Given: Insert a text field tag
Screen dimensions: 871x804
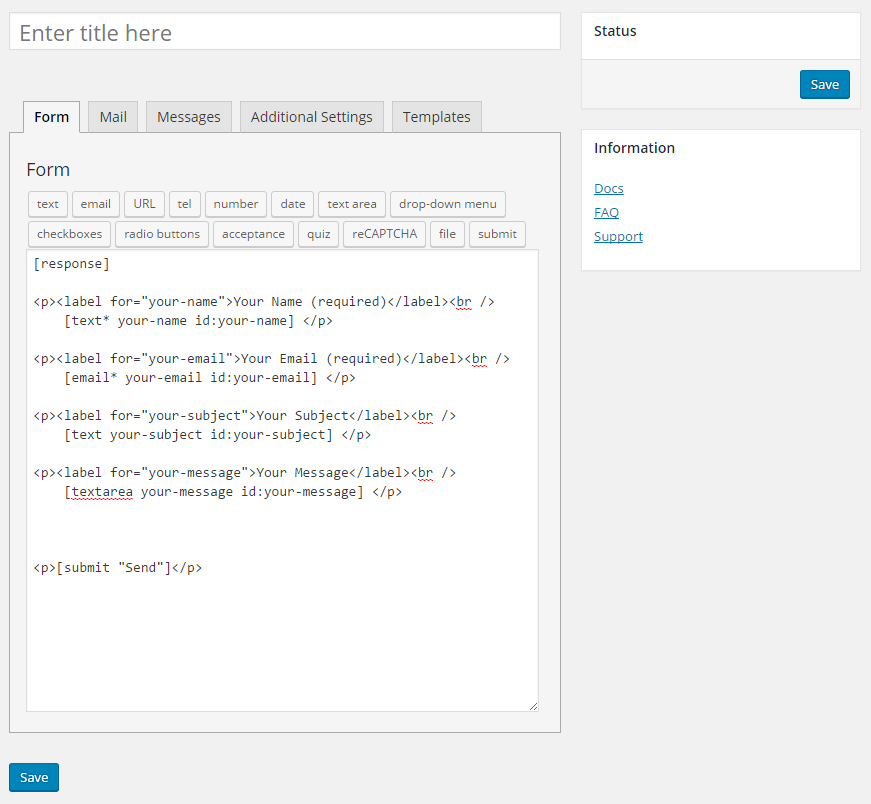Looking at the screenshot, I should coord(48,204).
